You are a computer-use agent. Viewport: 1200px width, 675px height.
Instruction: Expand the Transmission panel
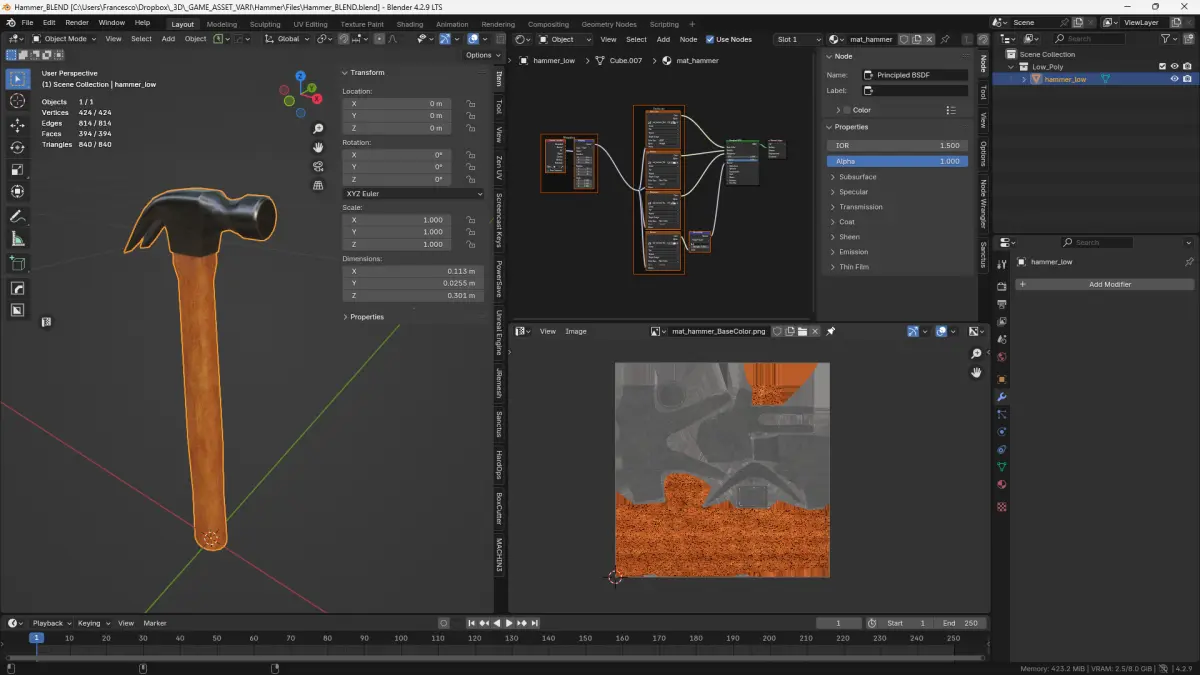click(x=860, y=207)
